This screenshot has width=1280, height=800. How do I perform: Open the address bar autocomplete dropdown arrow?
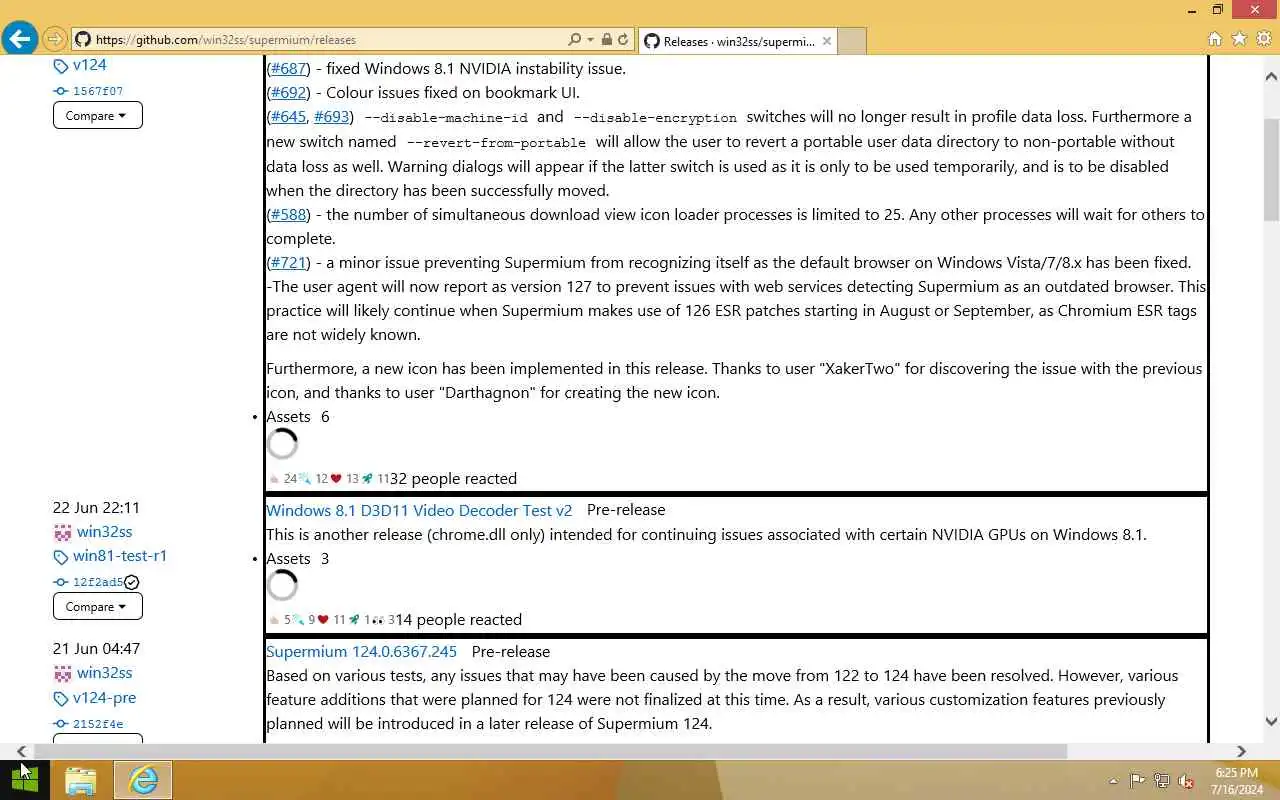pos(590,40)
